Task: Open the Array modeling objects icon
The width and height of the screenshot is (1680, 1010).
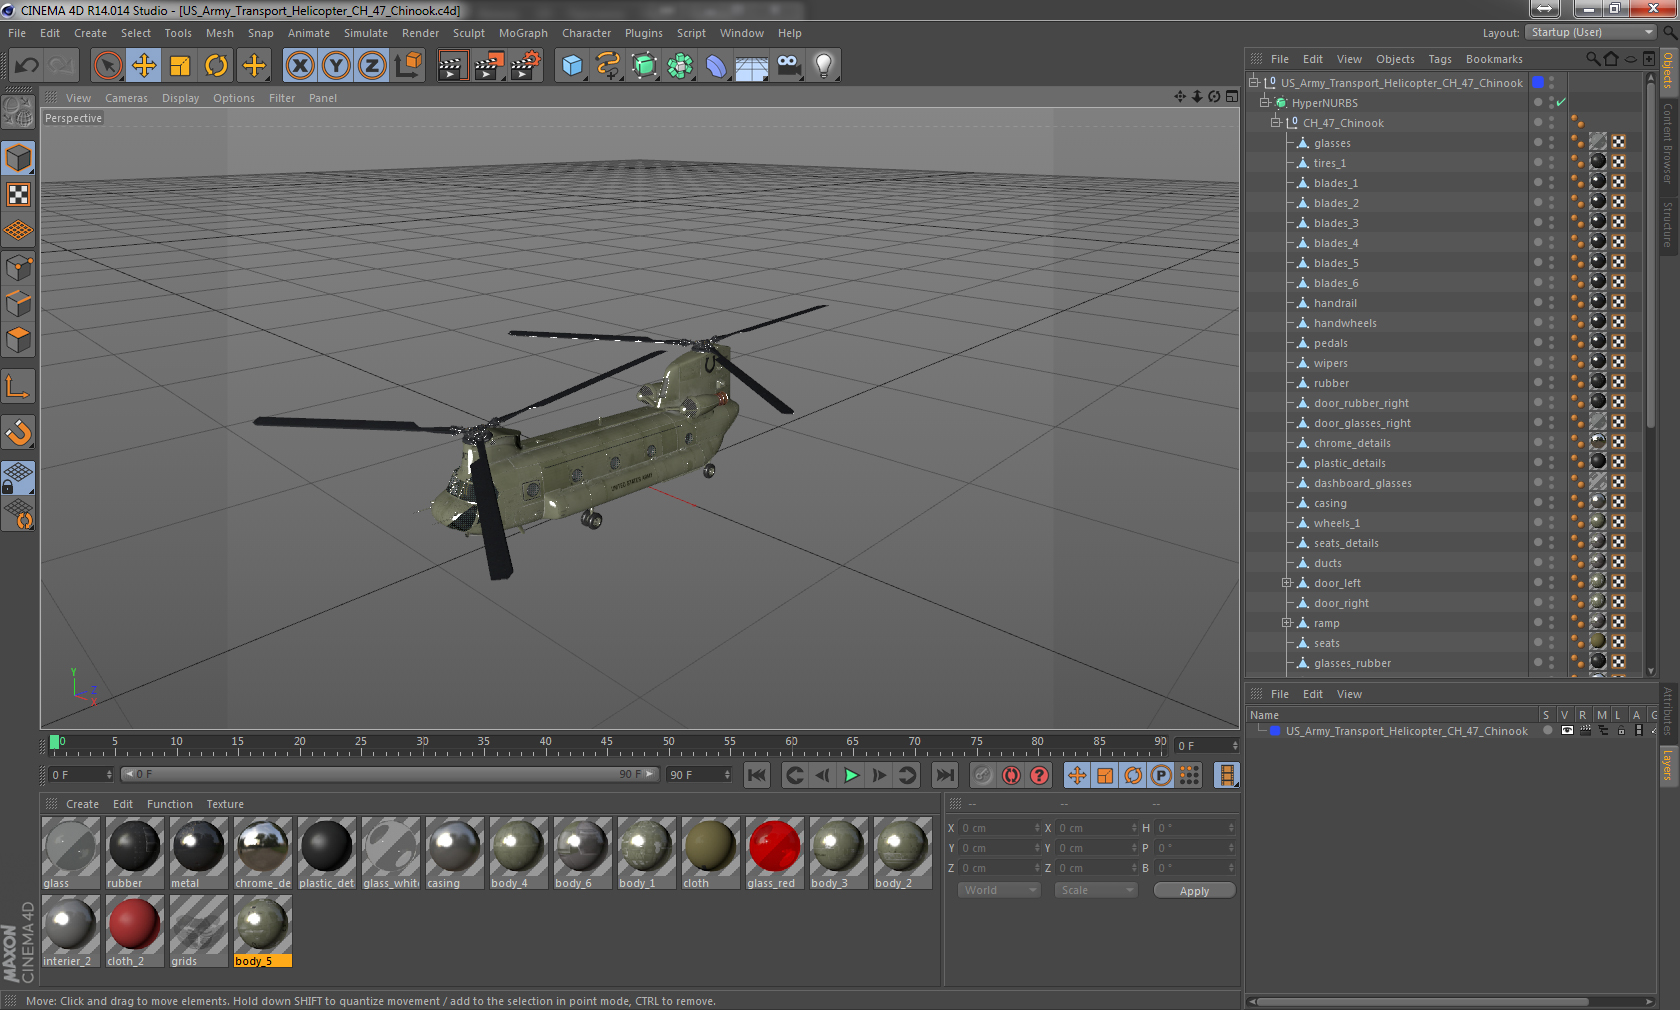Action: pos(680,66)
